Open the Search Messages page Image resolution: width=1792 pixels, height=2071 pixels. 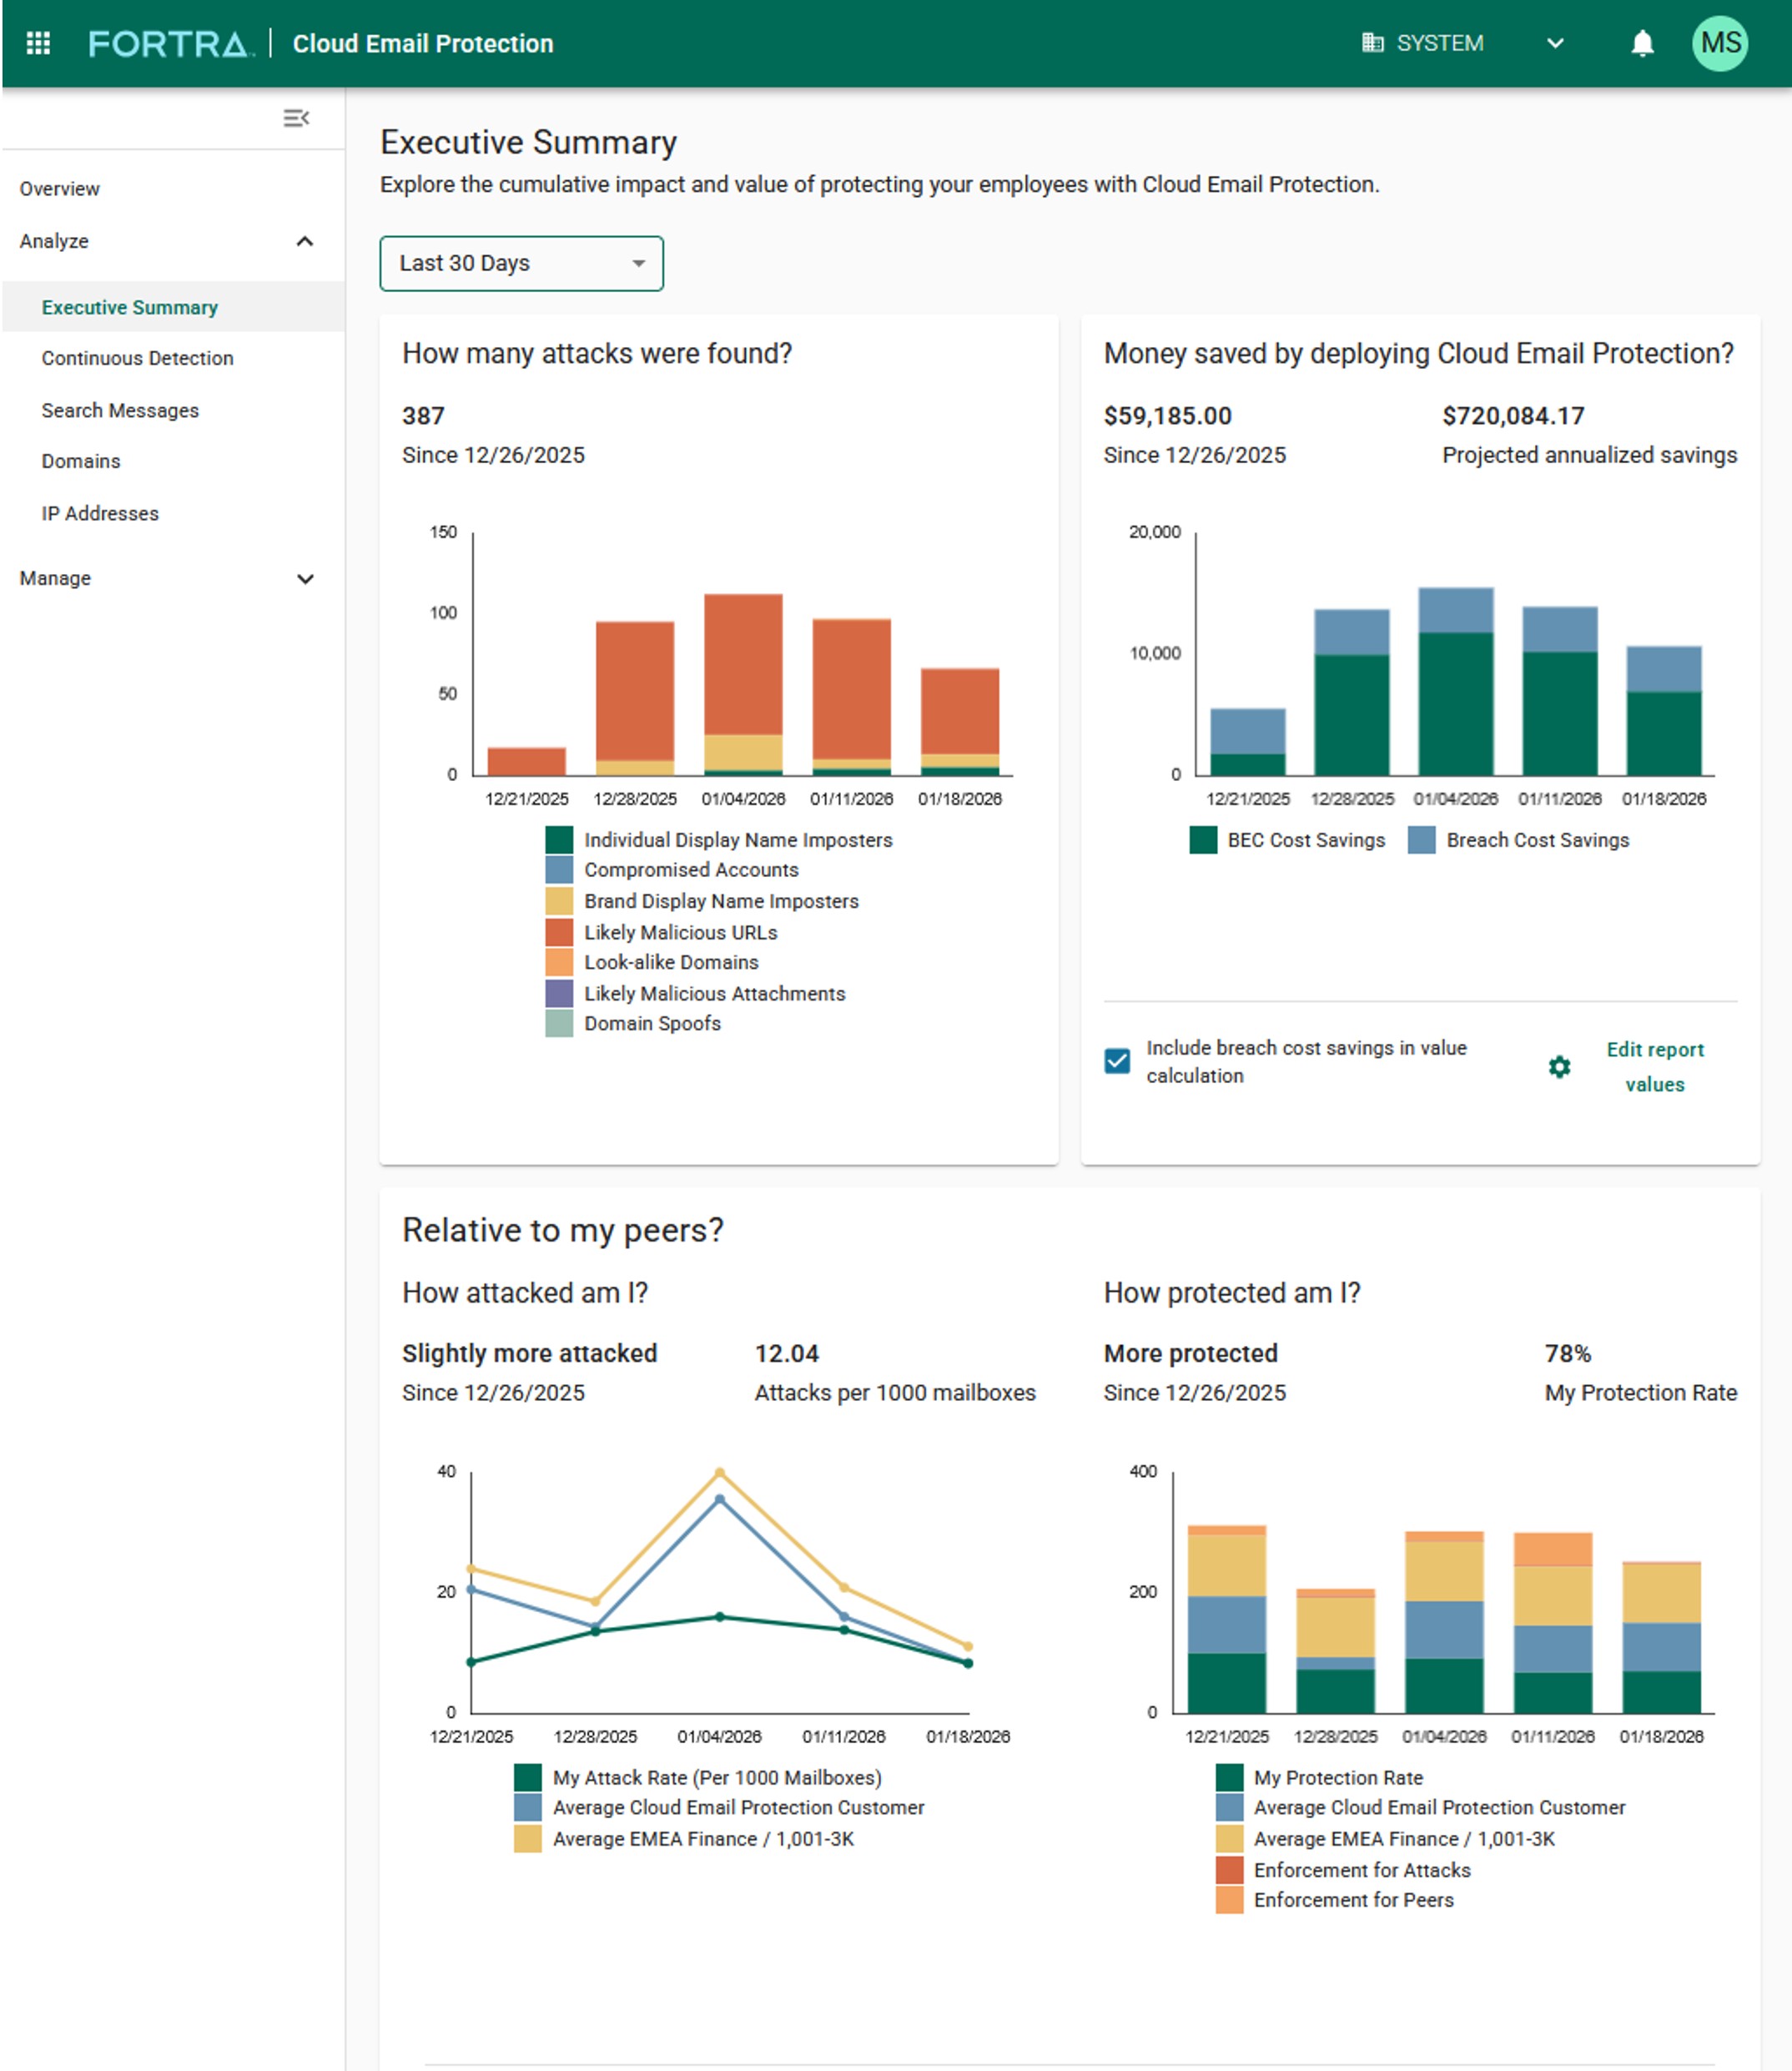(120, 410)
